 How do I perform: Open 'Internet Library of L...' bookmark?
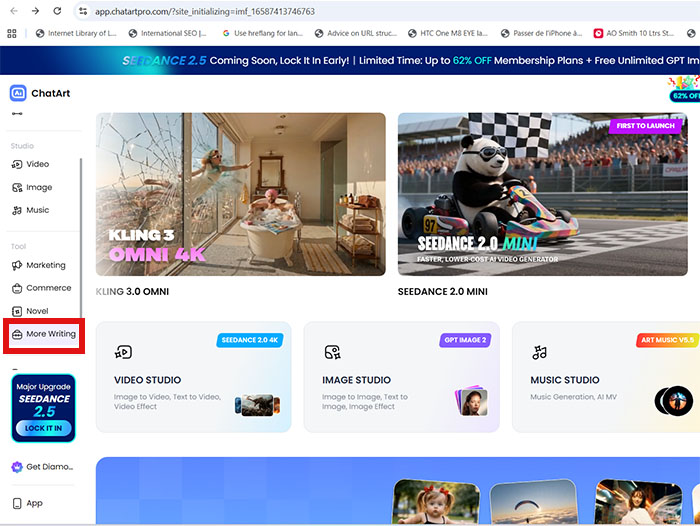tap(76, 33)
